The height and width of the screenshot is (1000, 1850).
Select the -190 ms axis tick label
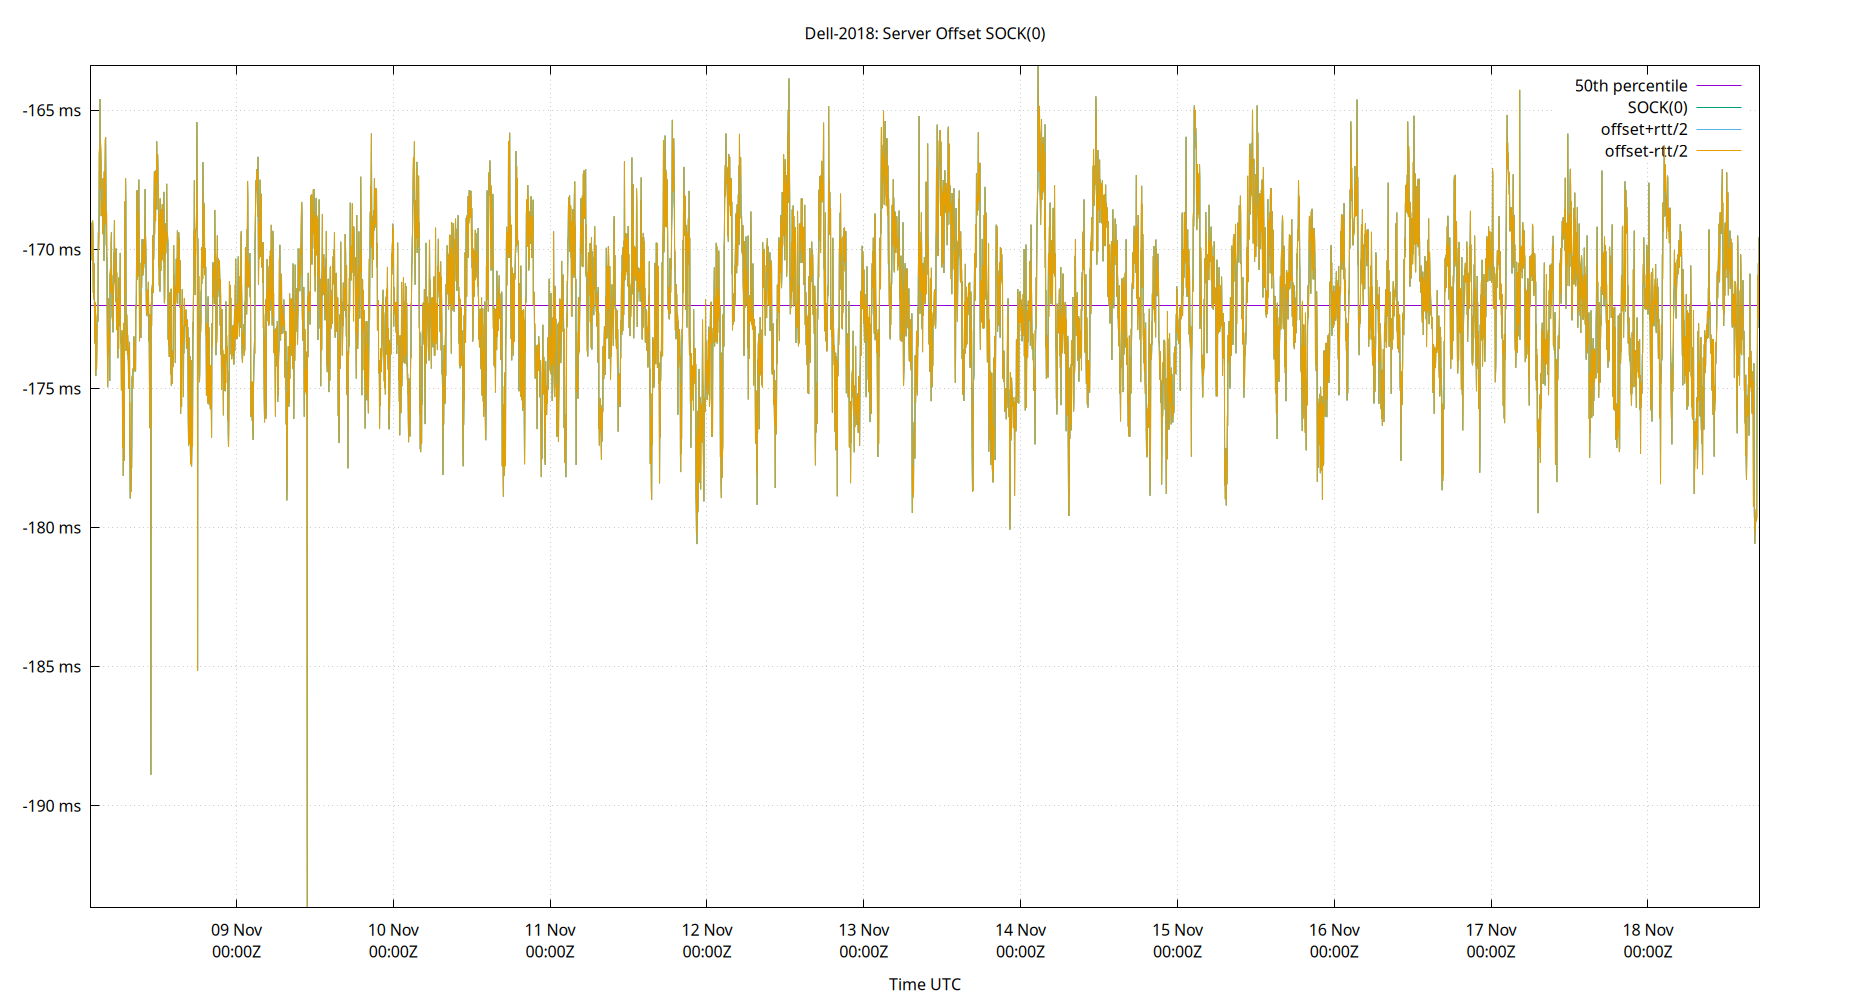click(x=53, y=806)
